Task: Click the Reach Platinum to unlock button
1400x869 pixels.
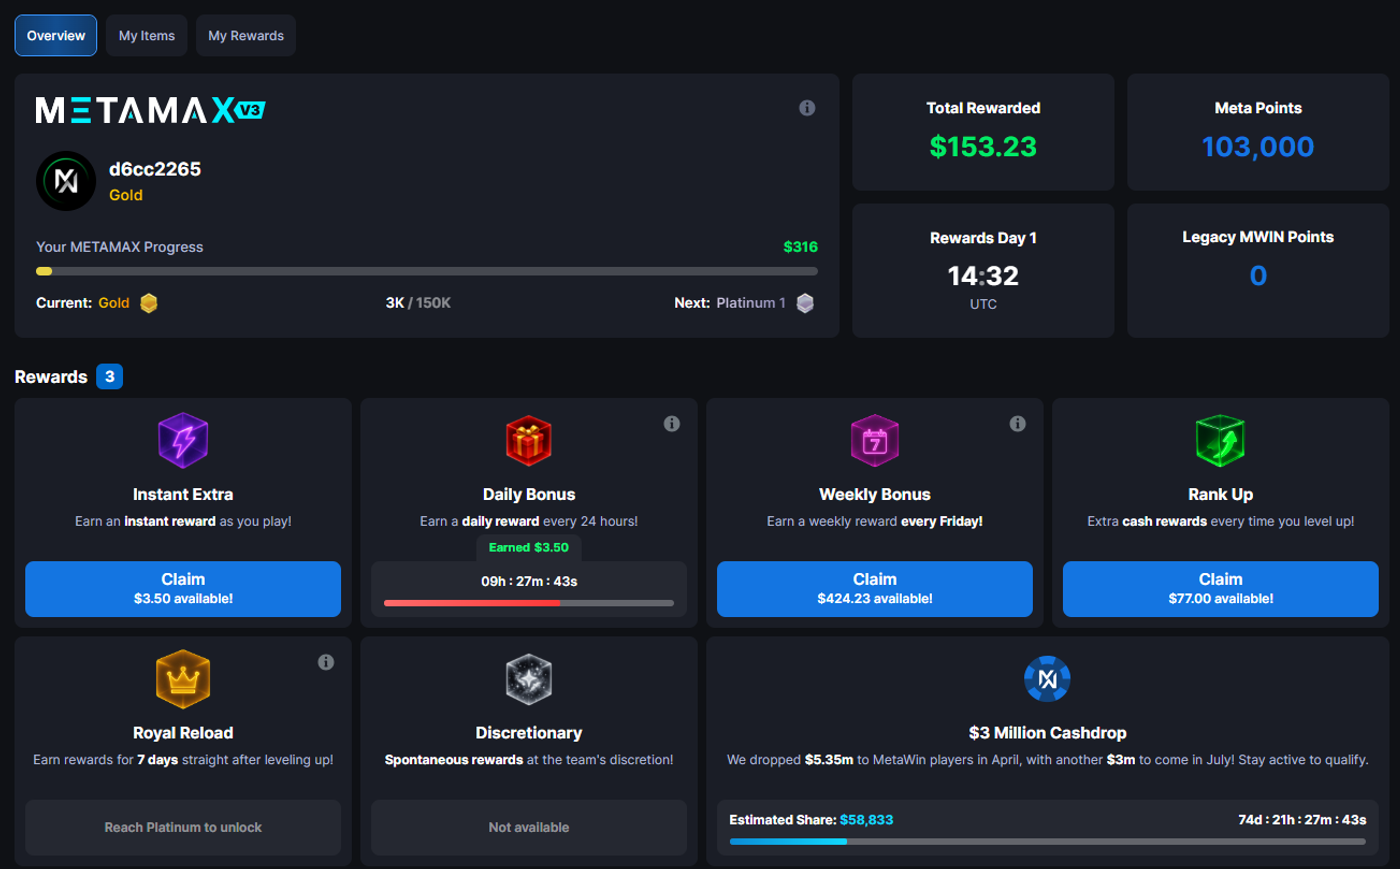Action: click(183, 827)
